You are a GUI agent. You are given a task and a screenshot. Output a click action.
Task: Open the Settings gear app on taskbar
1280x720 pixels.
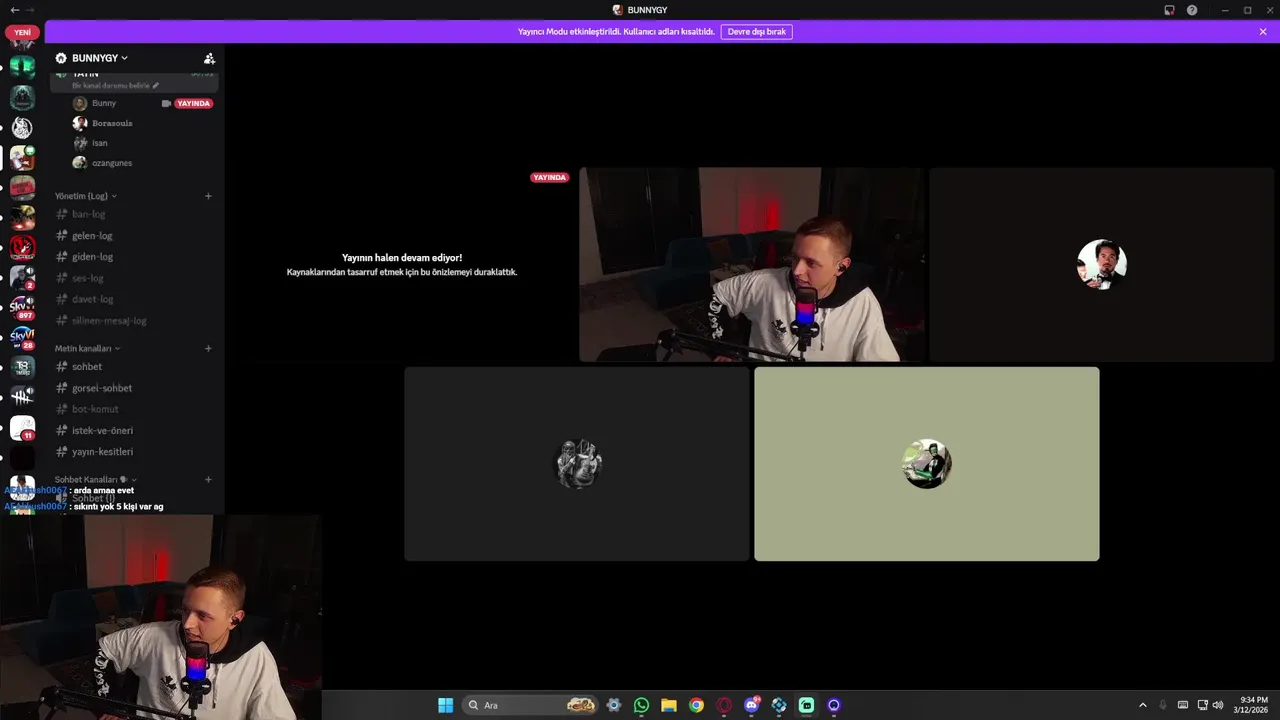[x=614, y=705]
